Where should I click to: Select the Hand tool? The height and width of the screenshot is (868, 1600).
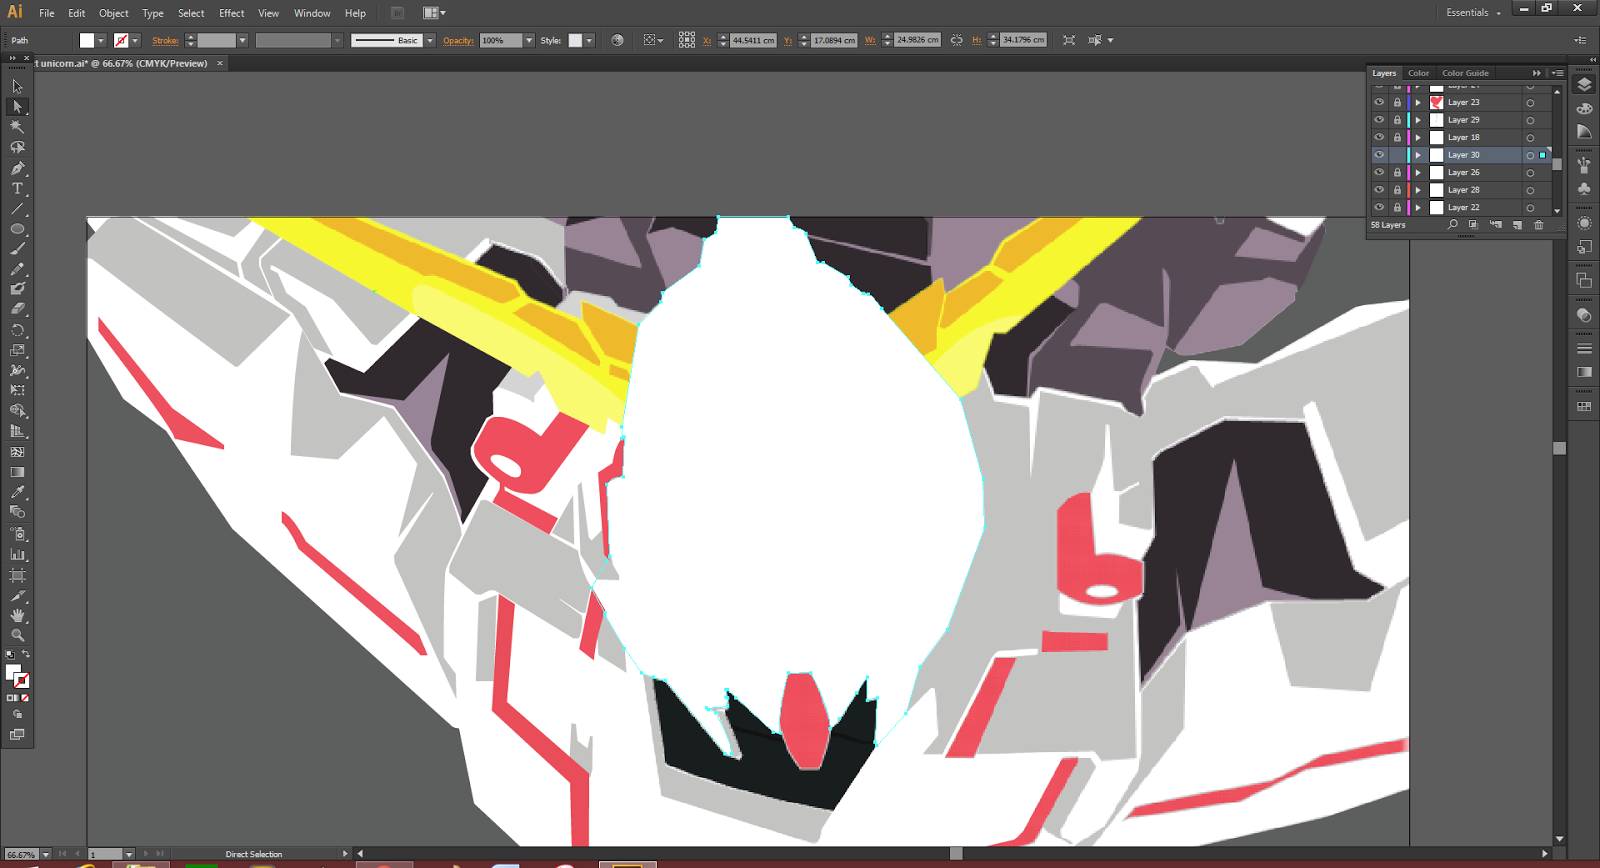[17, 615]
